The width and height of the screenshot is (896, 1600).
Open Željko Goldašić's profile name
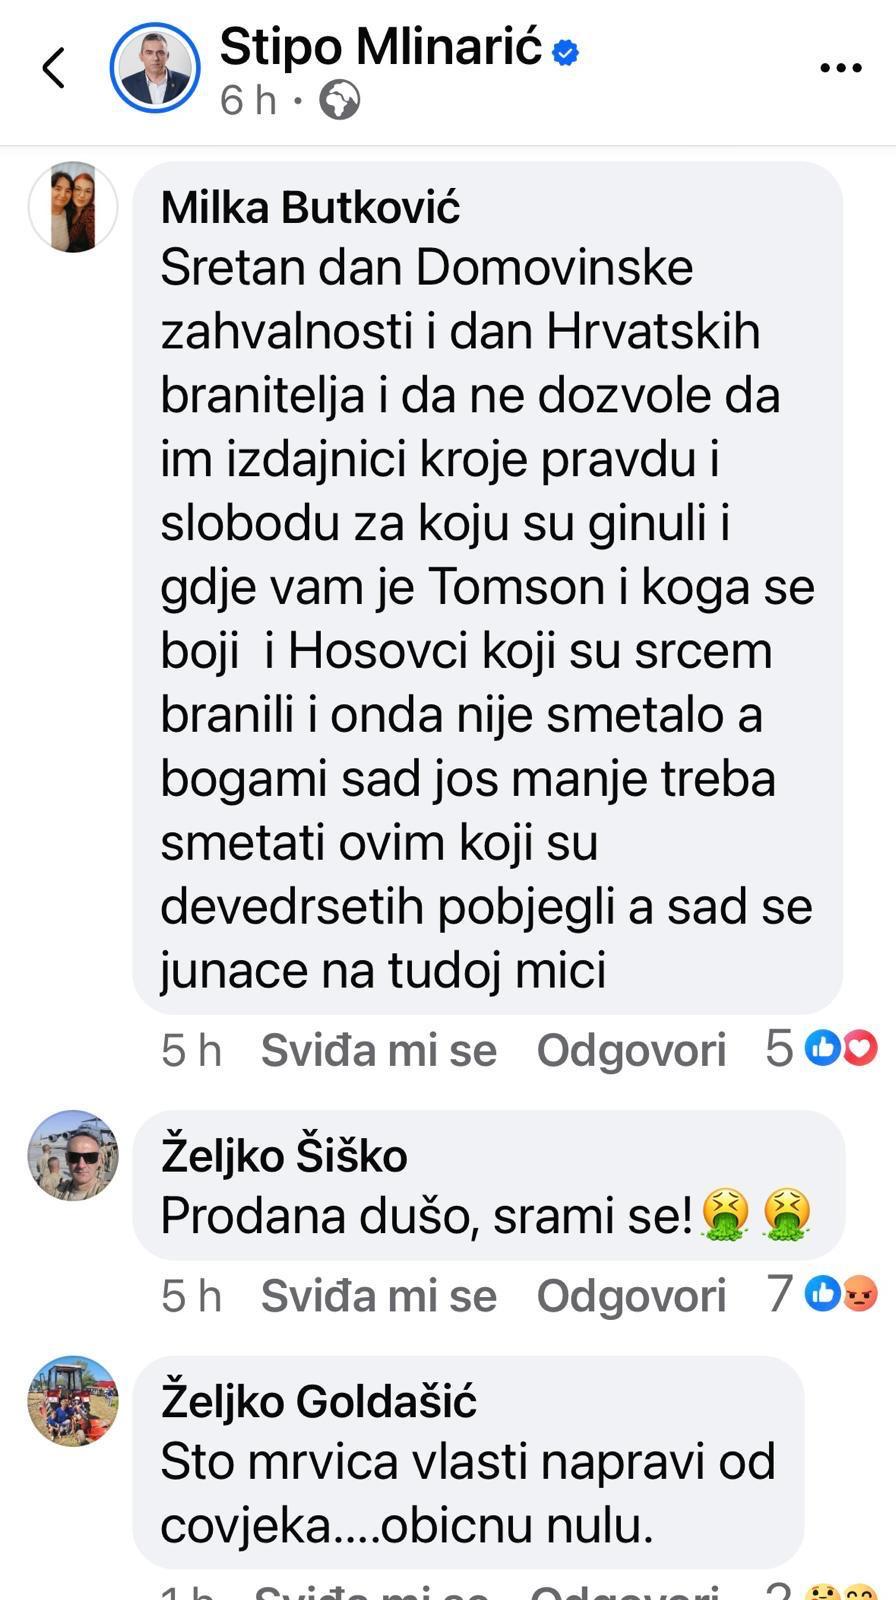[318, 1401]
